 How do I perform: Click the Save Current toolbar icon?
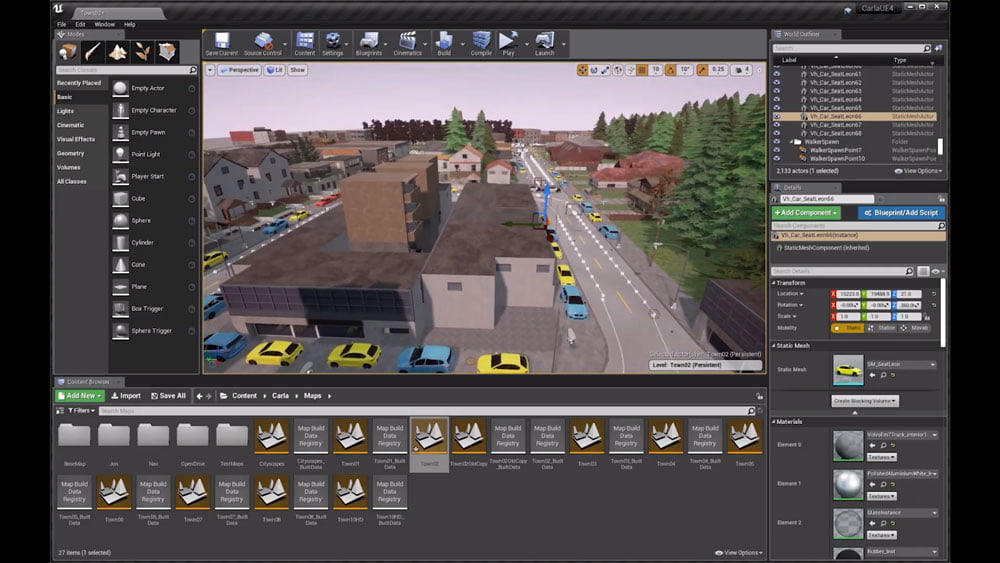[221, 42]
